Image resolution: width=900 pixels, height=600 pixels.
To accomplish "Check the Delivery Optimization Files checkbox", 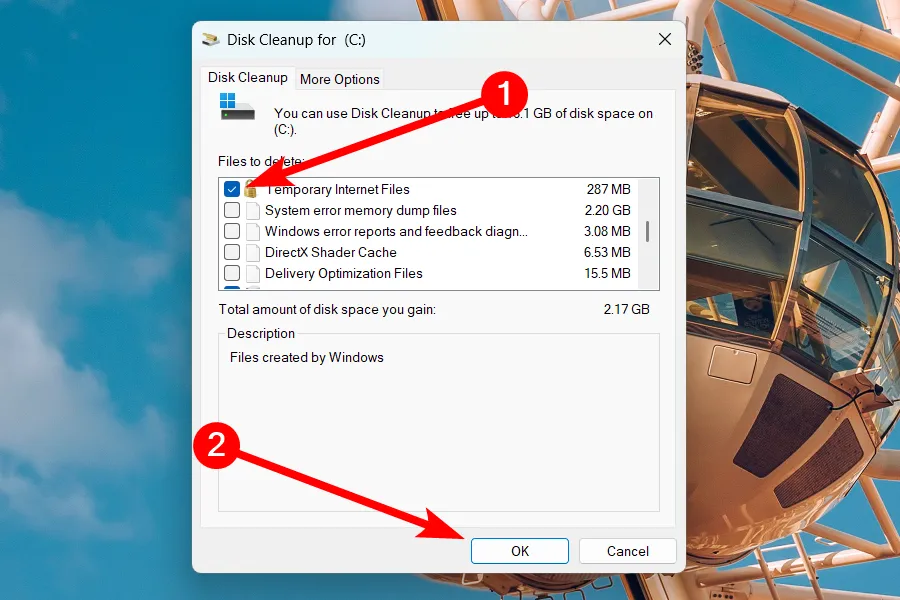I will 232,274.
